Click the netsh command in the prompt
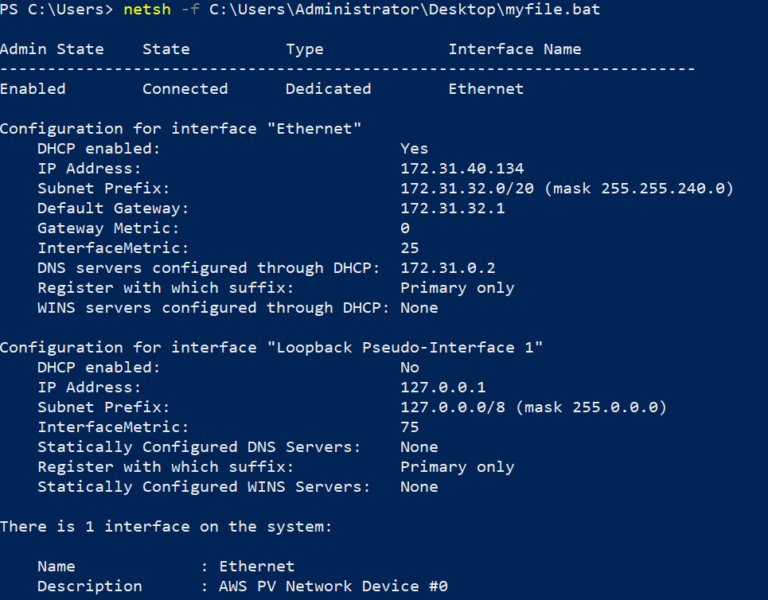 coord(147,10)
